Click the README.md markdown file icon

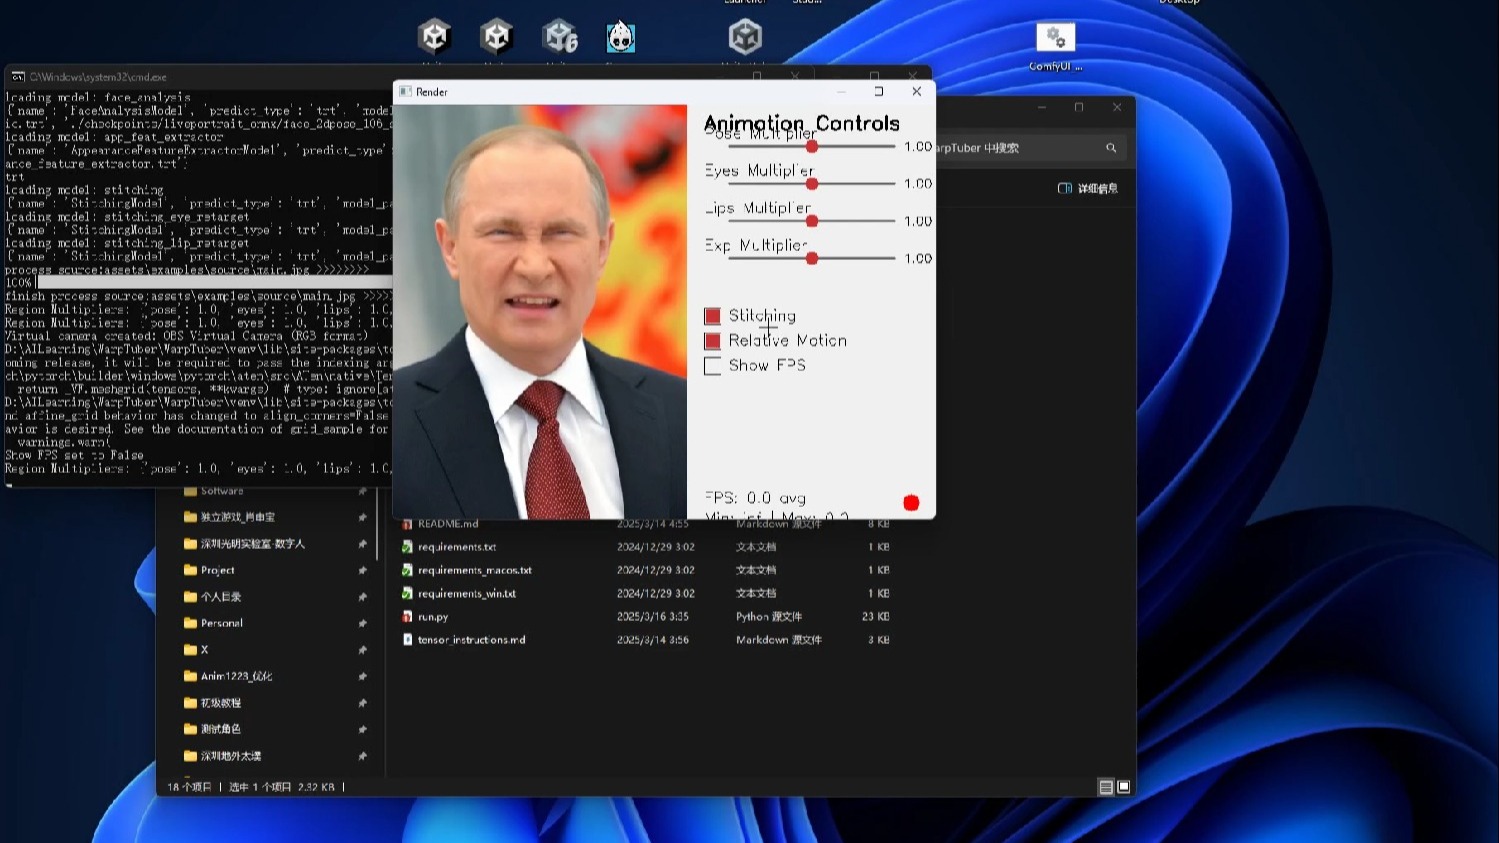click(407, 523)
